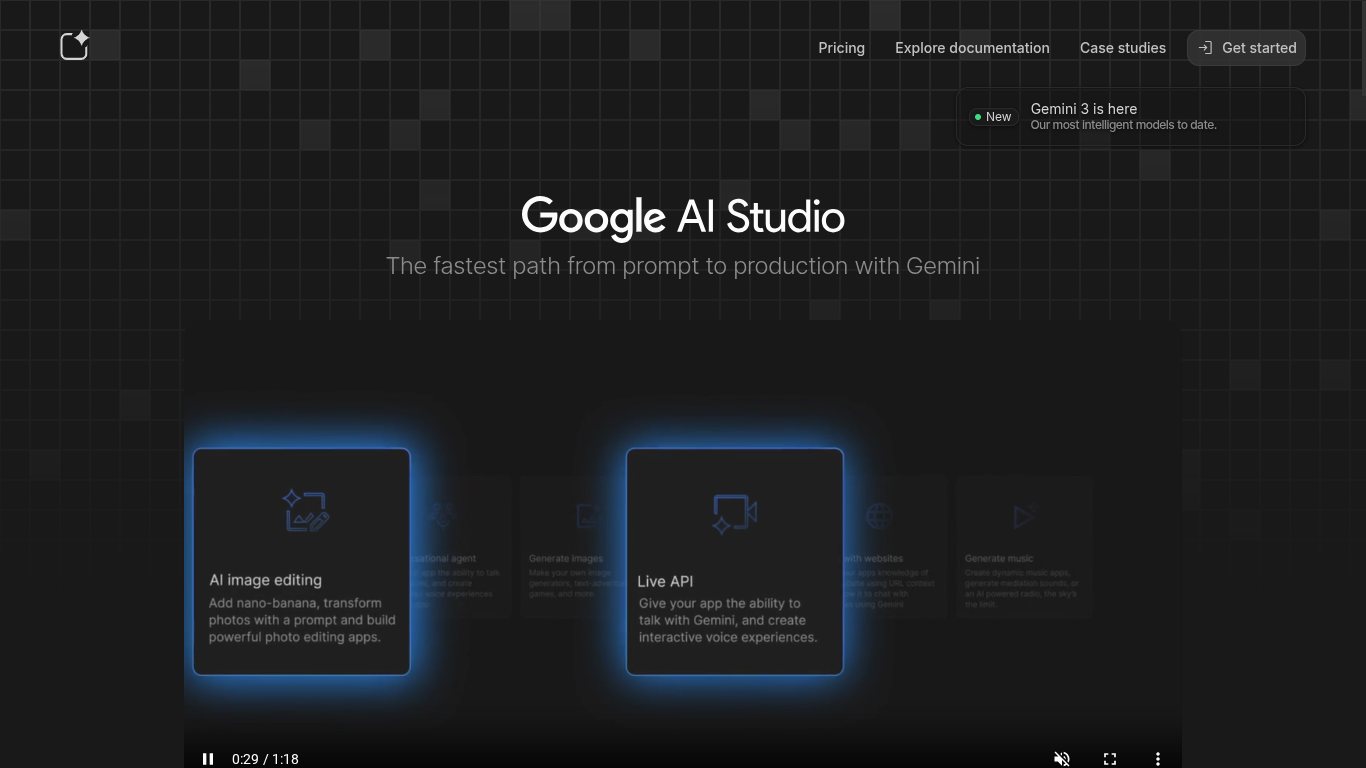
Task: Click the Generate music play icon
Action: (1023, 516)
